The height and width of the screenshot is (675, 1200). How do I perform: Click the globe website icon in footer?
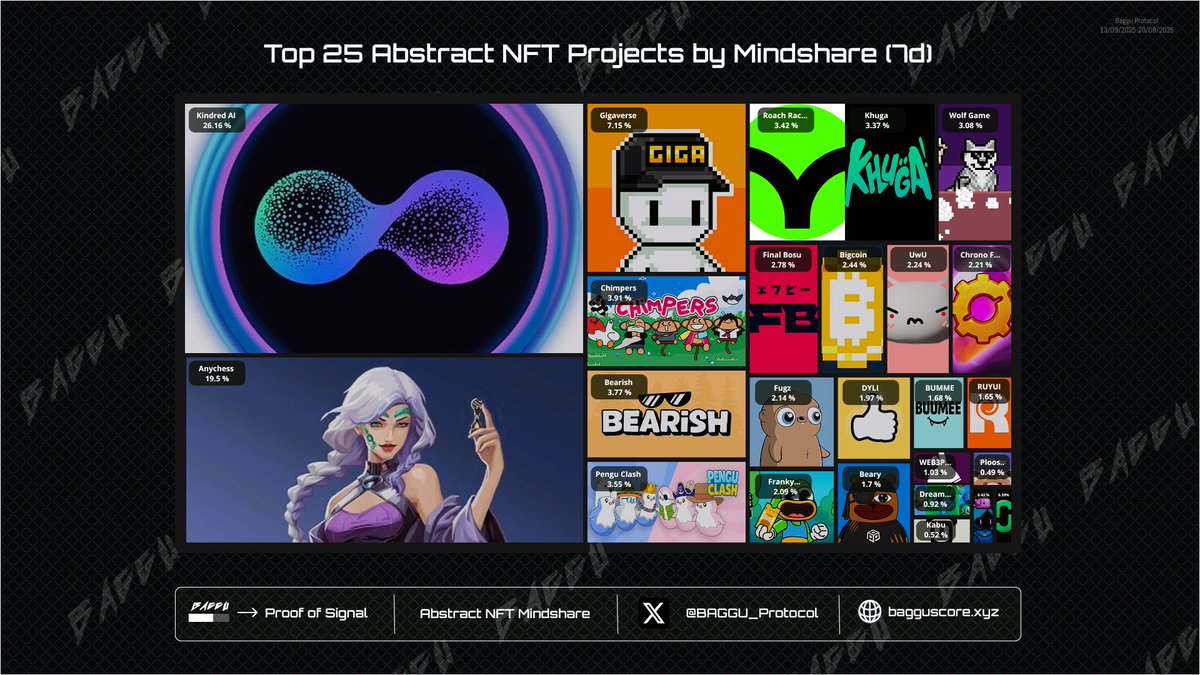pos(872,613)
